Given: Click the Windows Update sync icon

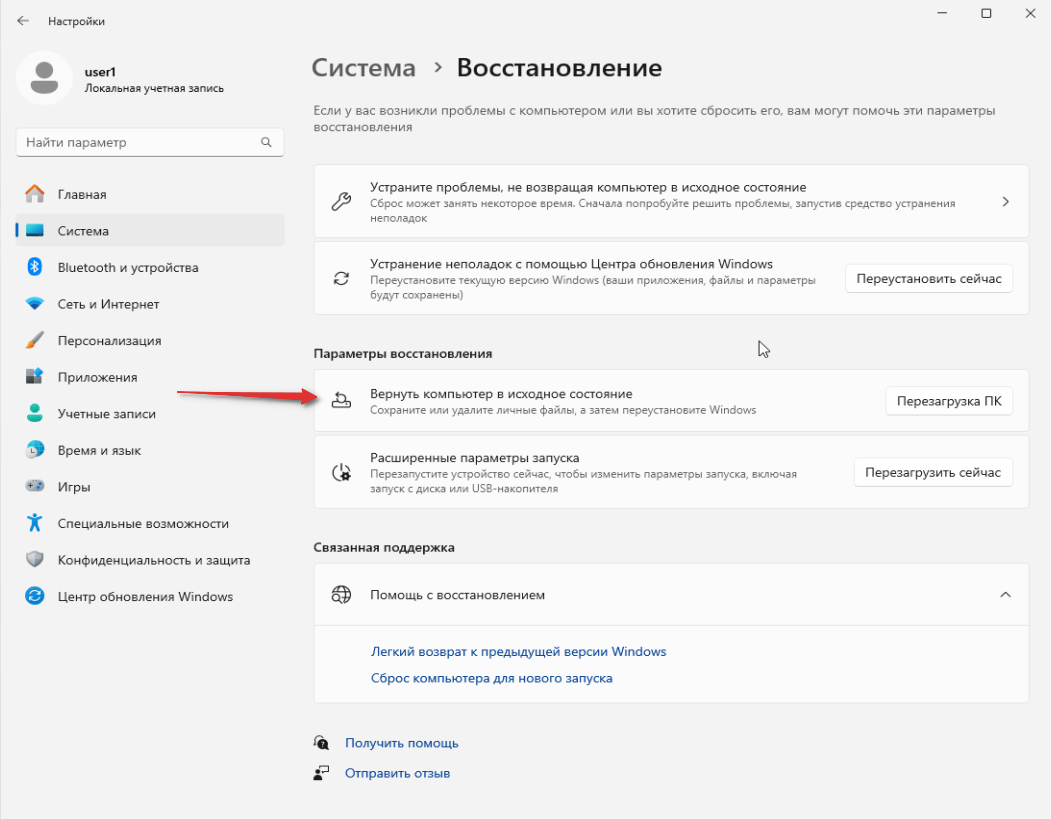Looking at the screenshot, I should 35,596.
